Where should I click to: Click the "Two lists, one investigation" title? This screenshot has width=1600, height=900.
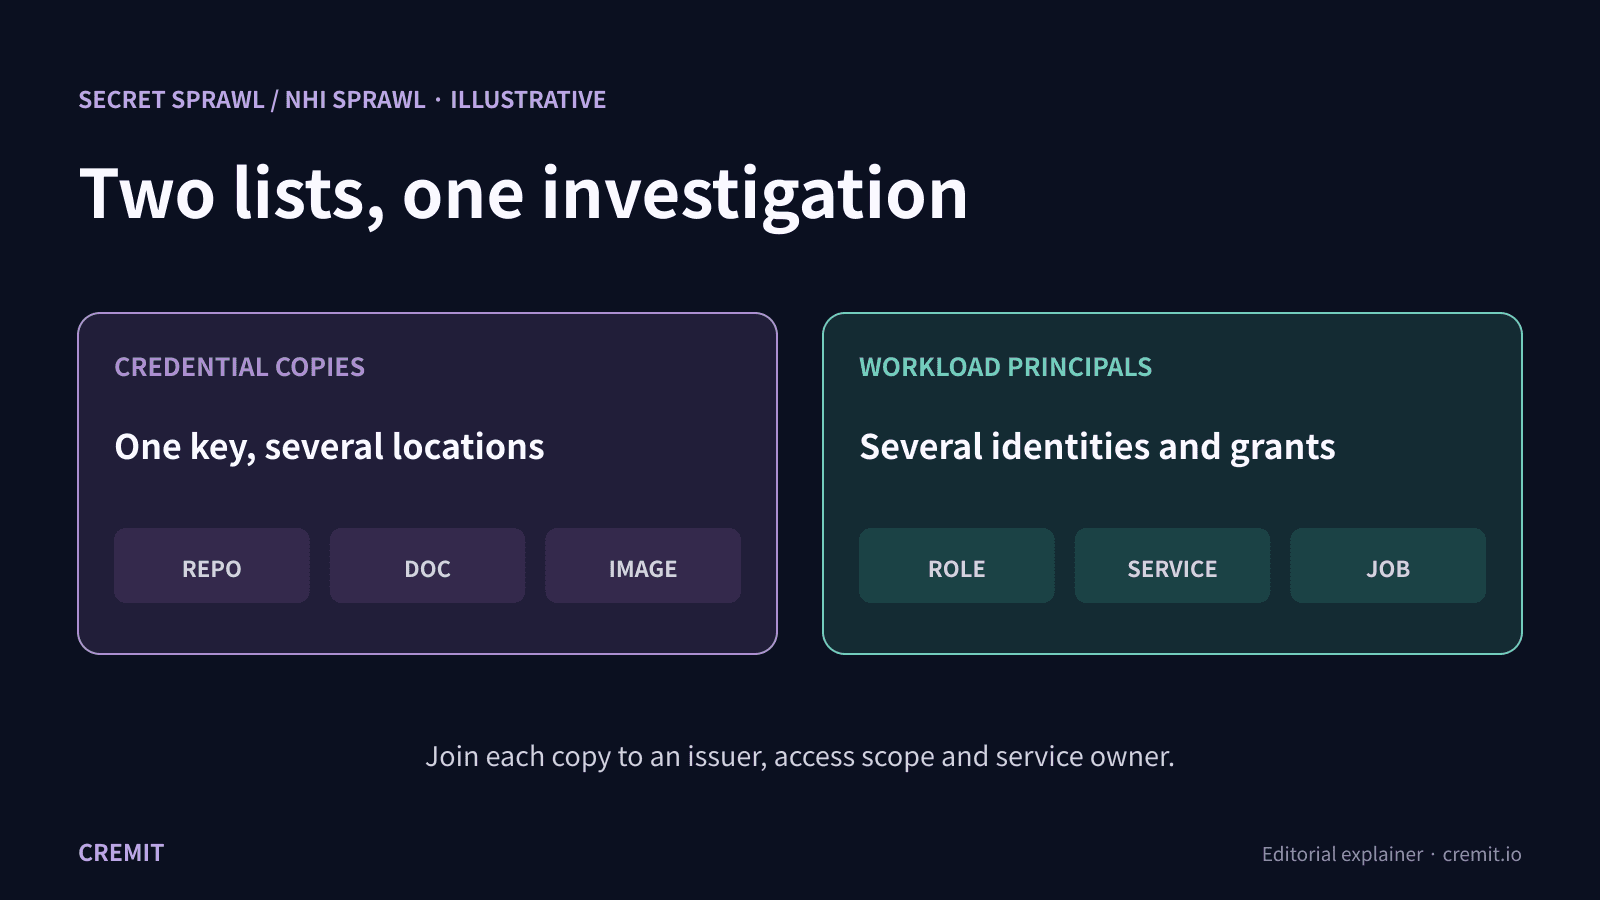pos(523,194)
